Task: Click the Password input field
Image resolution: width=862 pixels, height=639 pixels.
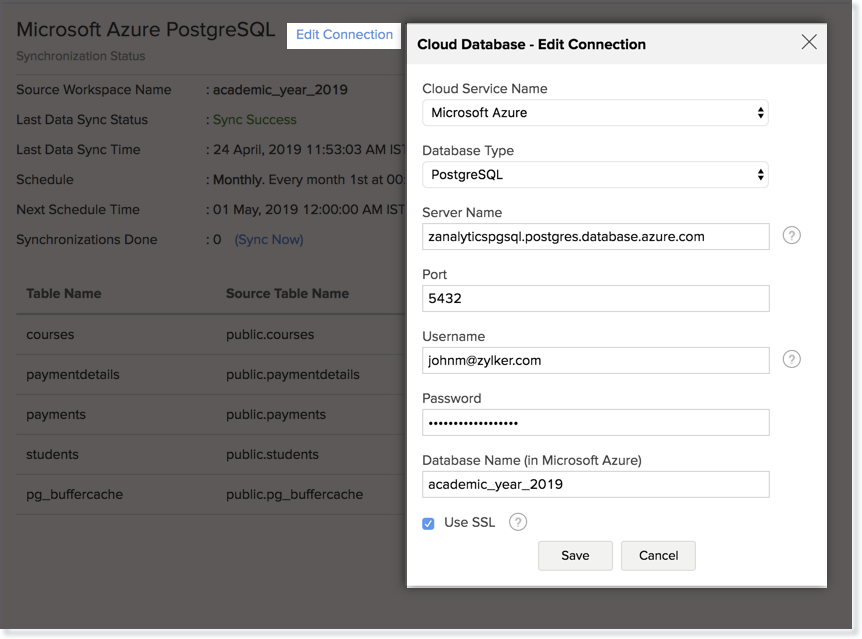Action: pos(595,423)
